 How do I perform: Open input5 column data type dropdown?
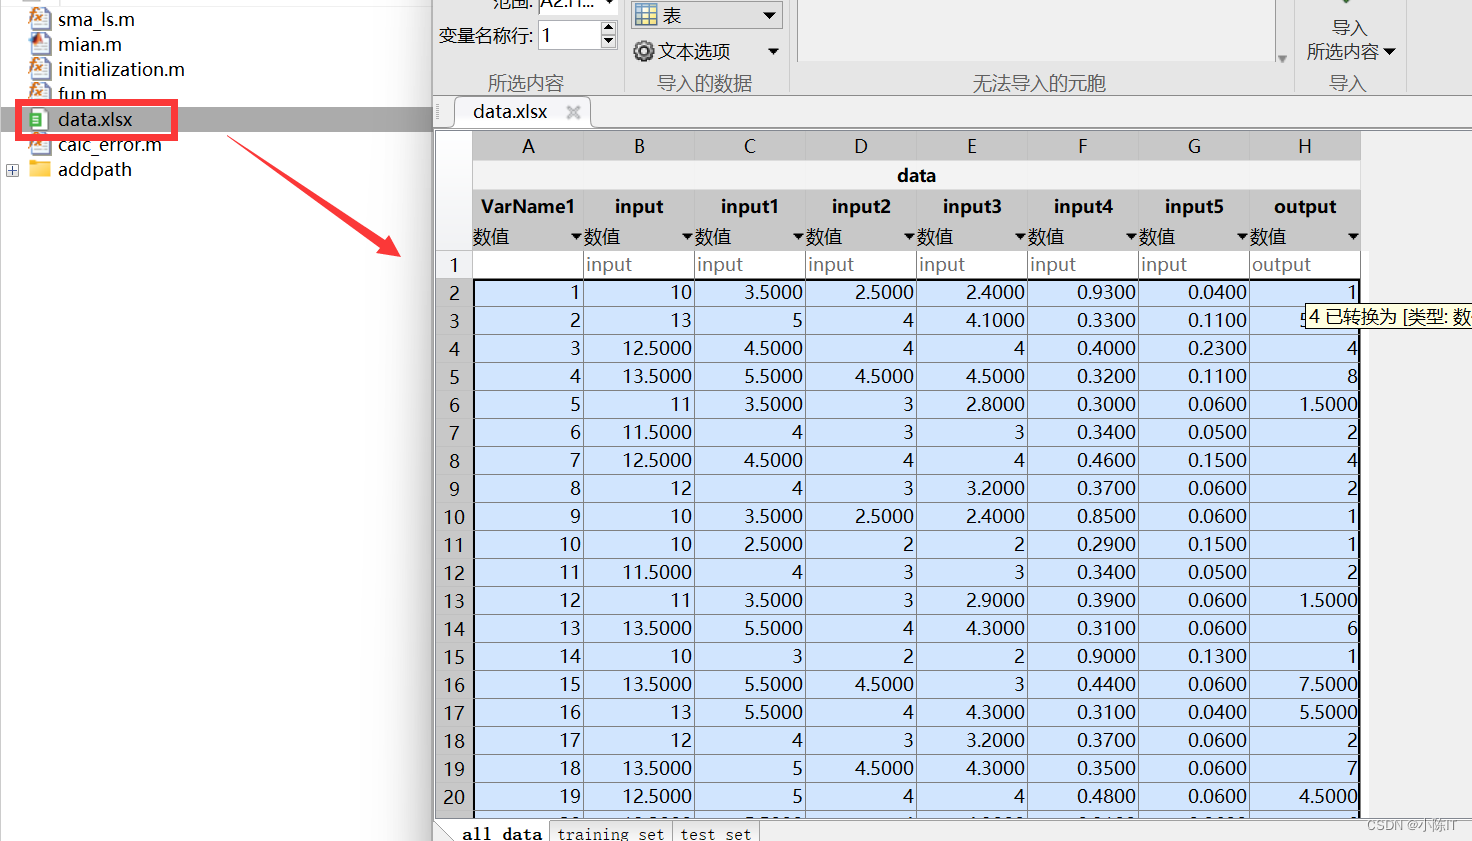pyautogui.click(x=1242, y=237)
